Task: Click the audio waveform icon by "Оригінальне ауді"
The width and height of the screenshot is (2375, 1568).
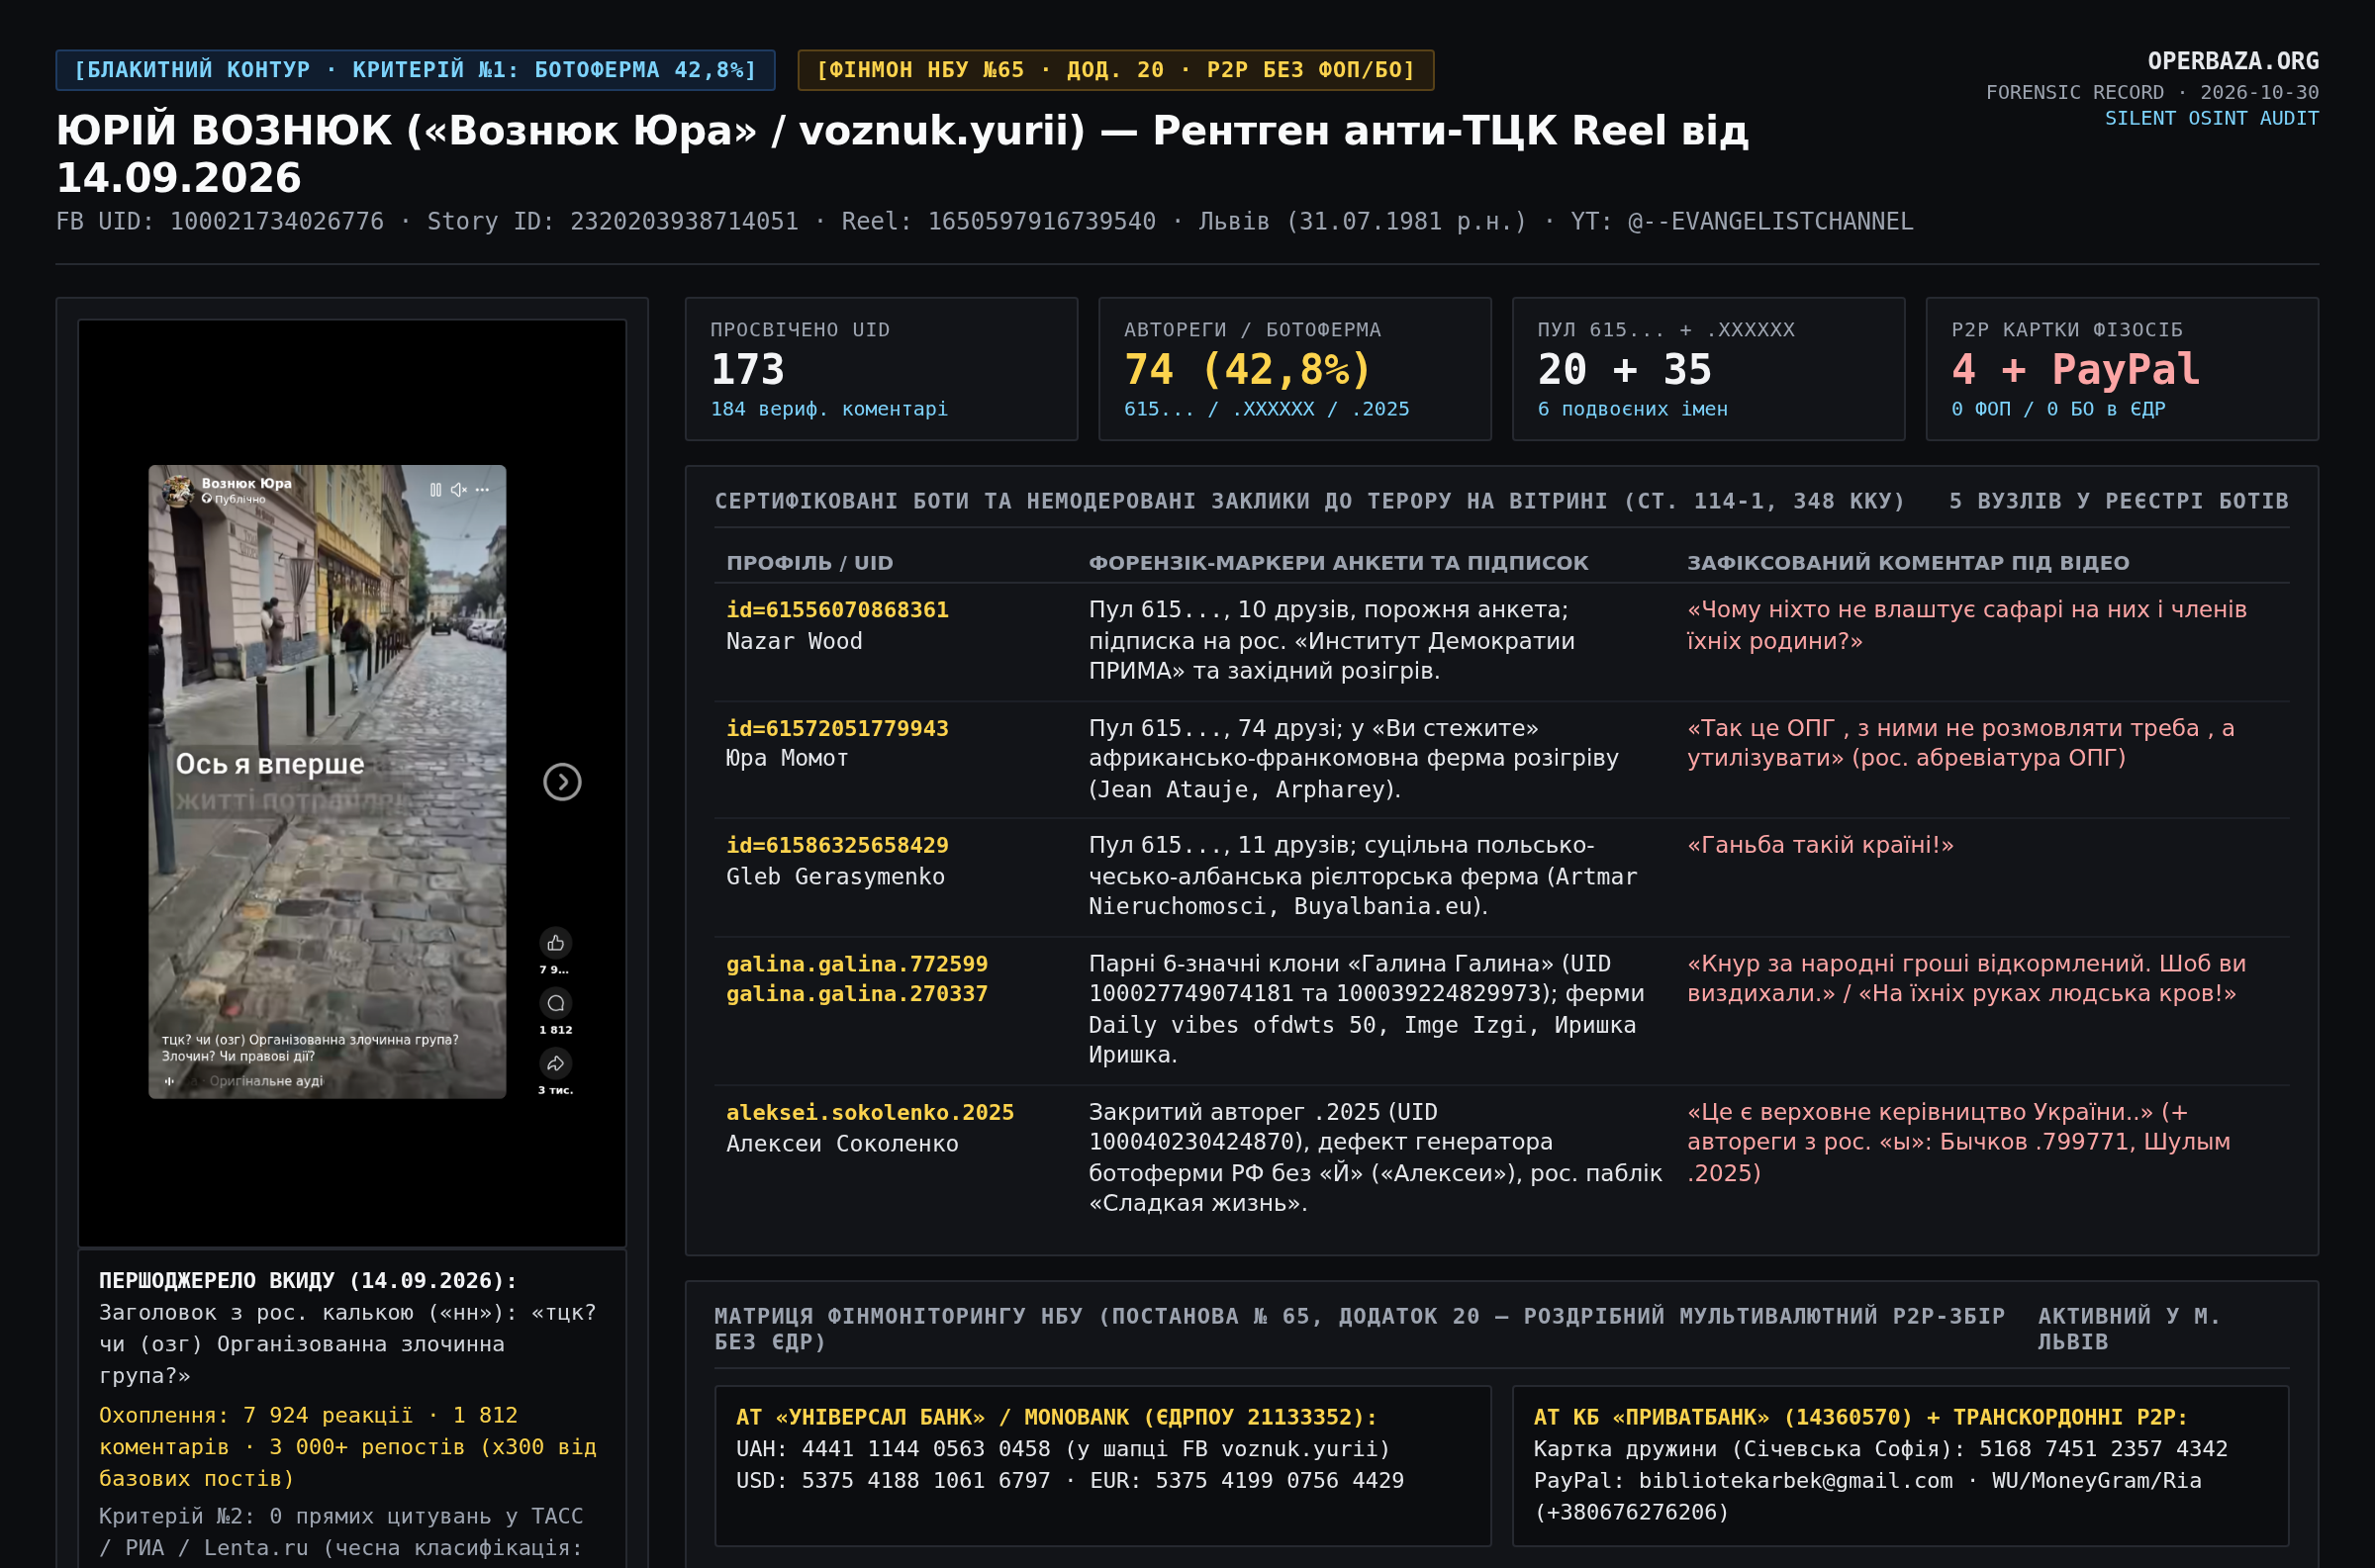Action: [x=169, y=1081]
